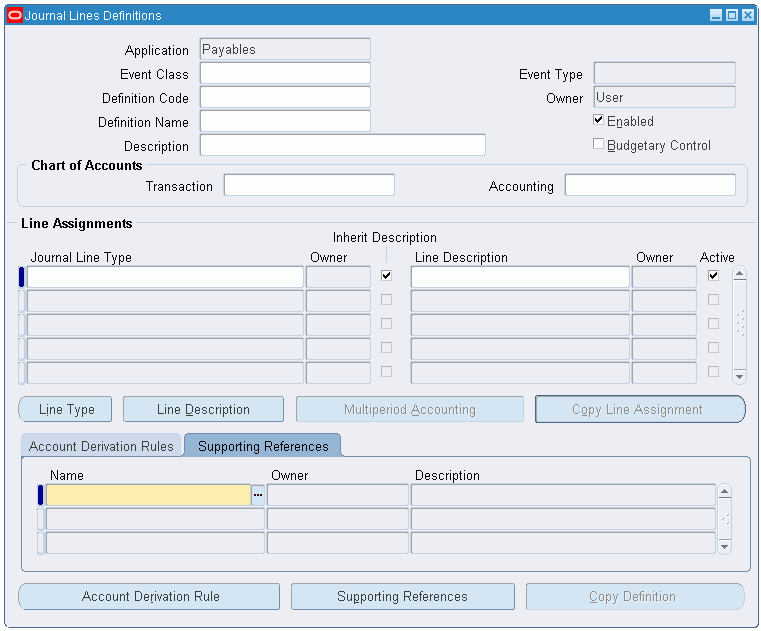Click the Oracle logo icon in title bar
This screenshot has height=631, width=761.
click(15, 15)
